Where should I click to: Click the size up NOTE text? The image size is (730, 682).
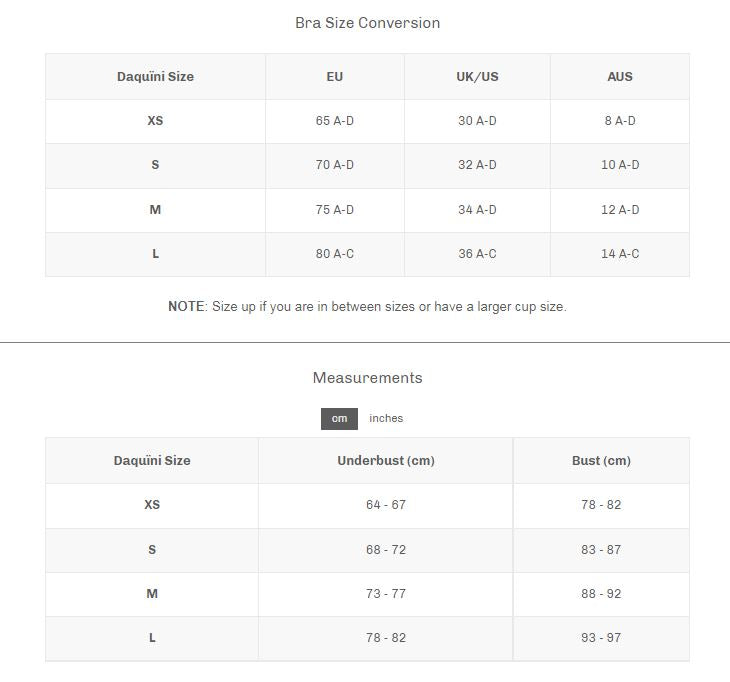[367, 307]
